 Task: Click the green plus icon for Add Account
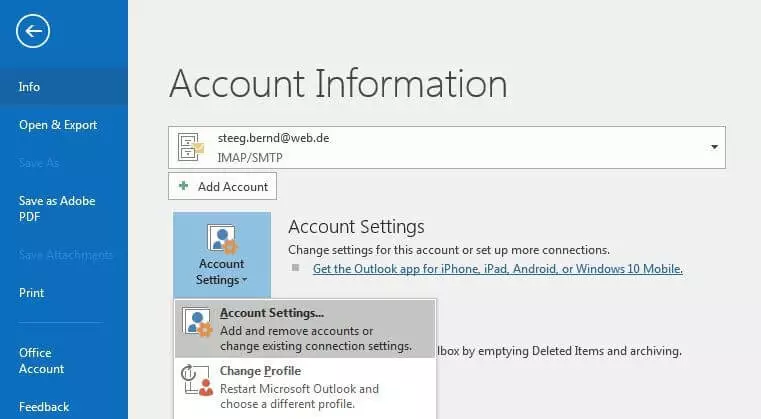[x=184, y=187]
